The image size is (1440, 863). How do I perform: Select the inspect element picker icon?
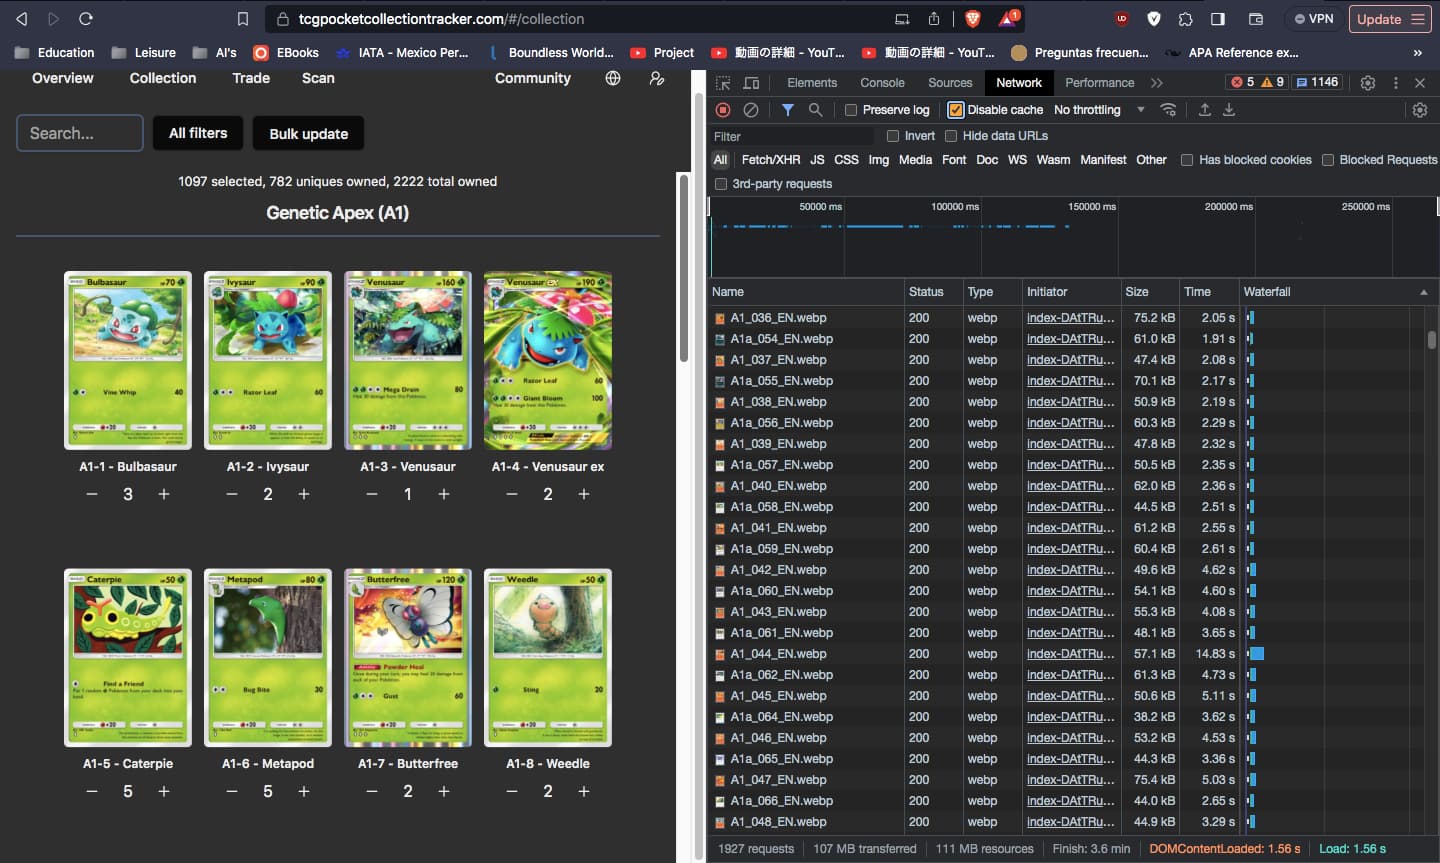[723, 83]
